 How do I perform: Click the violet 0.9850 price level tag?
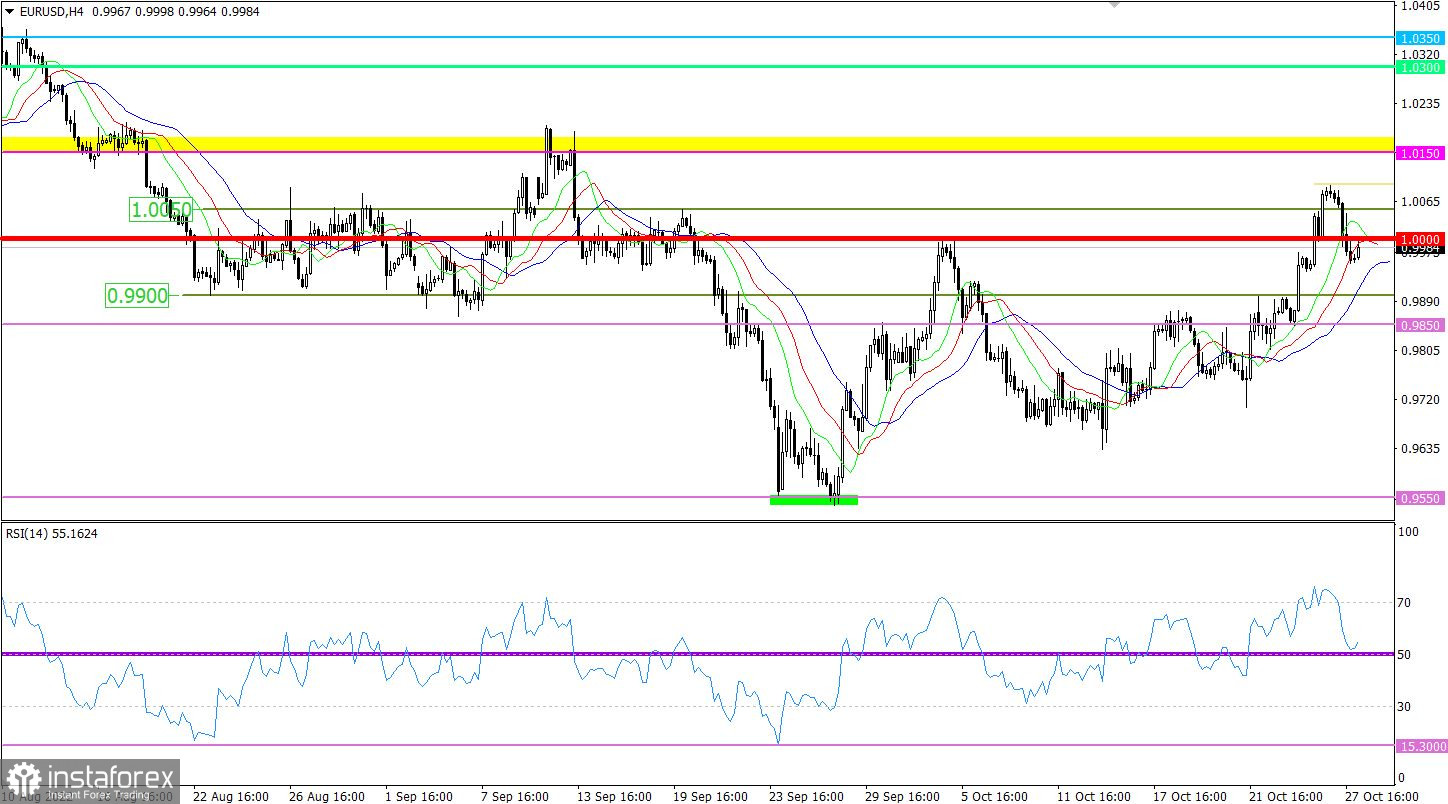click(x=1422, y=325)
